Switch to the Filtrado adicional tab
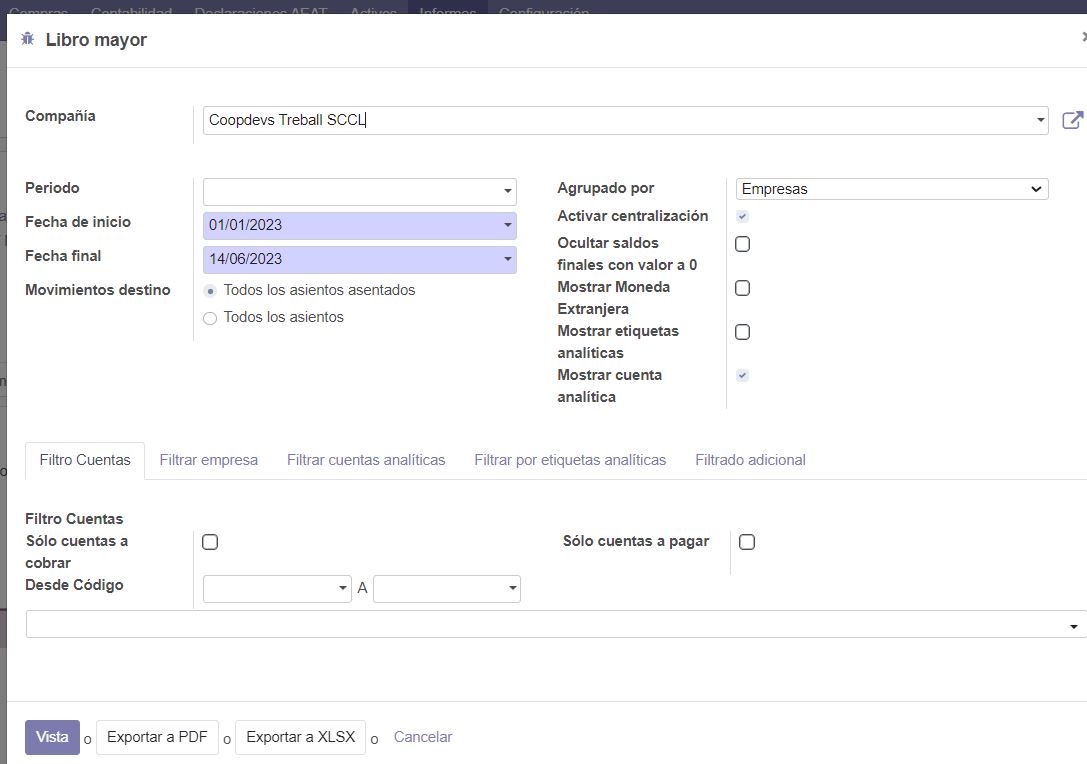Screen dimensions: 1087x764 point(750,460)
